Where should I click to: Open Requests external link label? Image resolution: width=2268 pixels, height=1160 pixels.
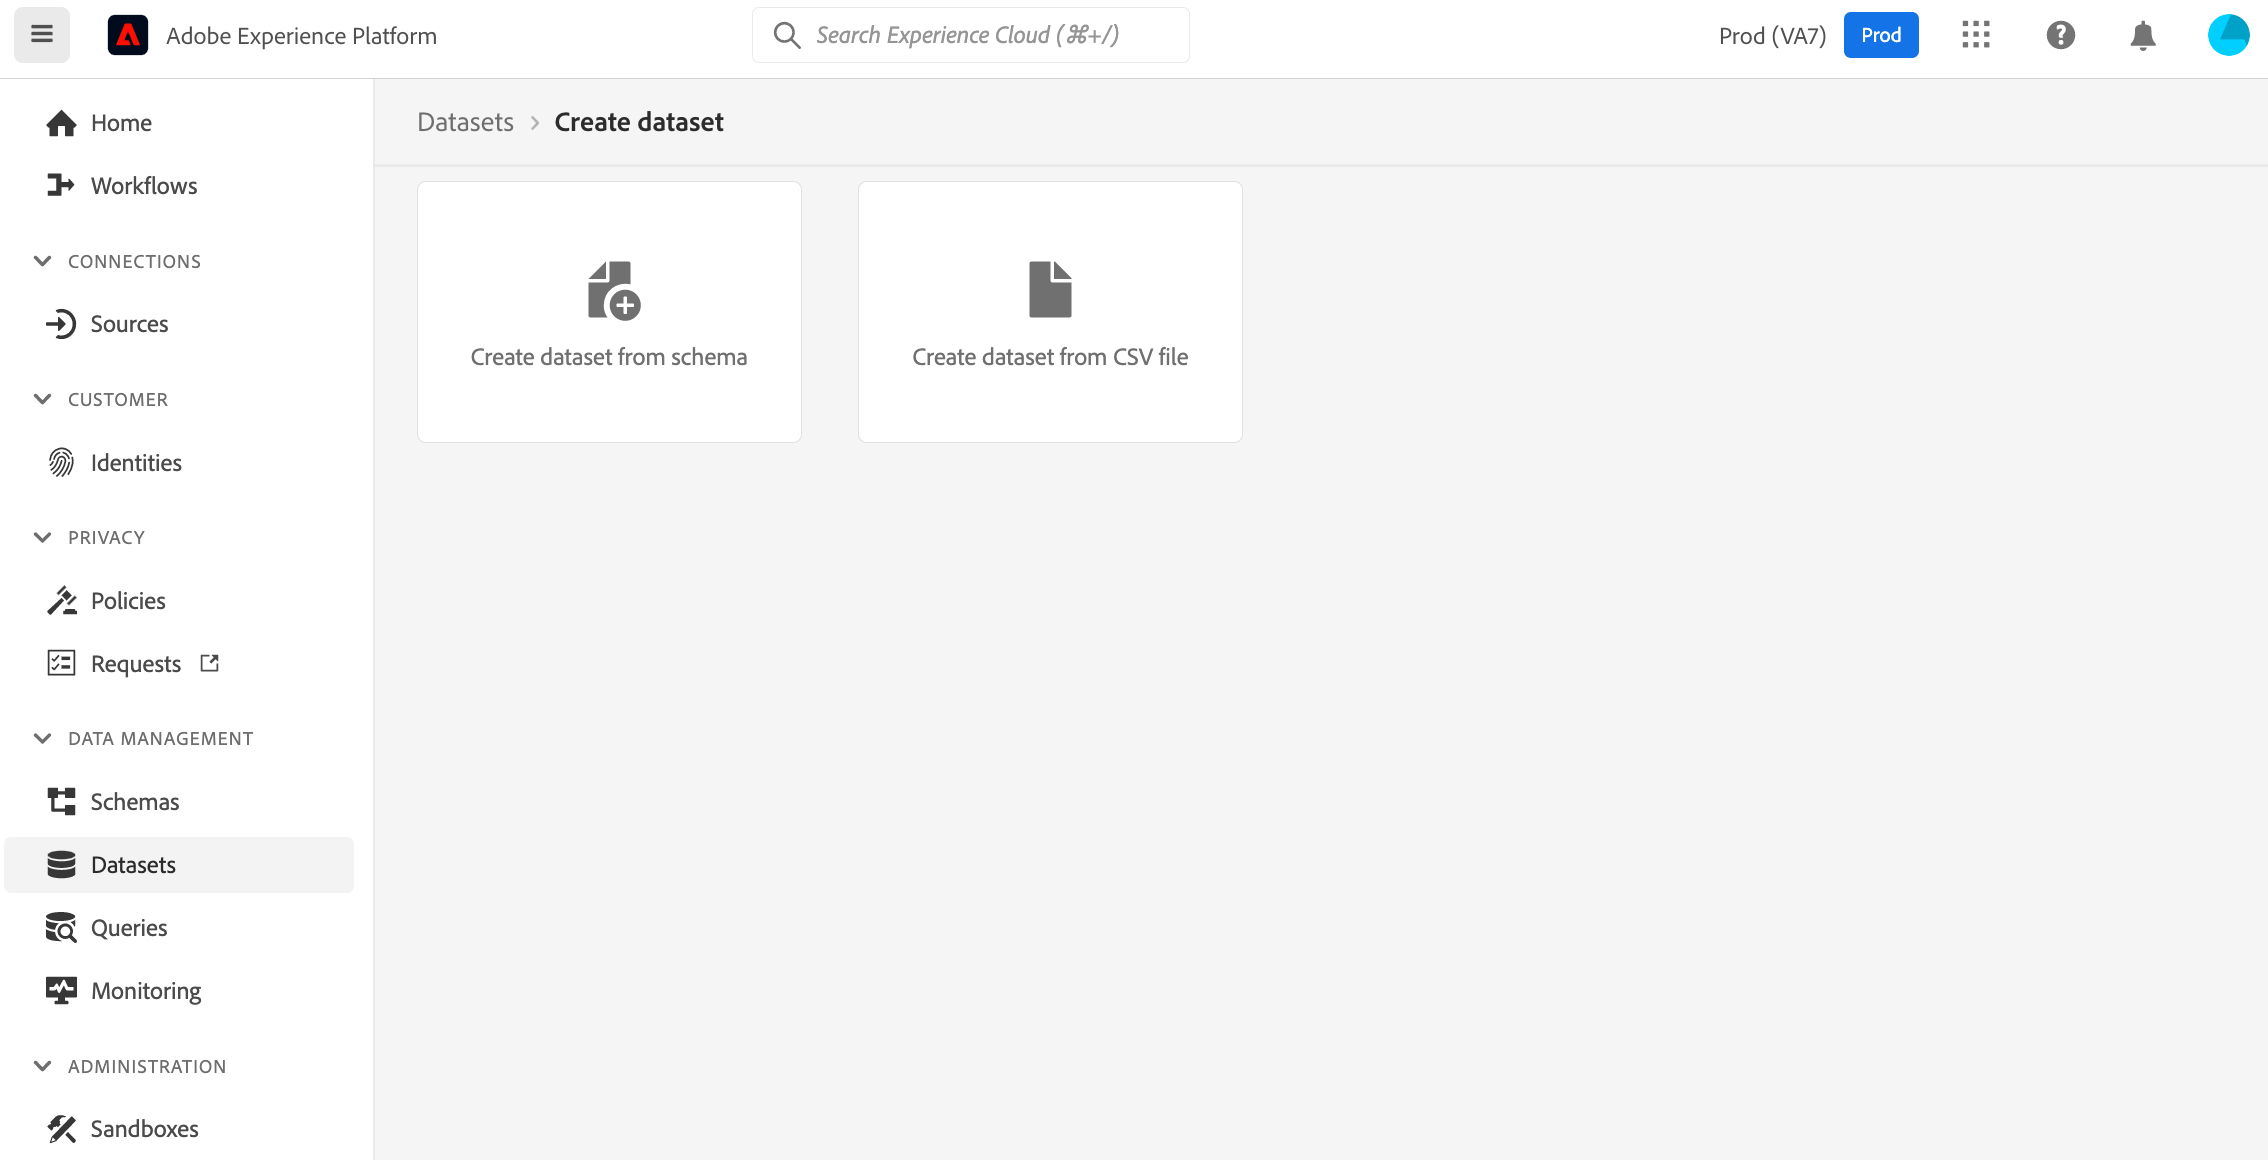click(x=136, y=664)
